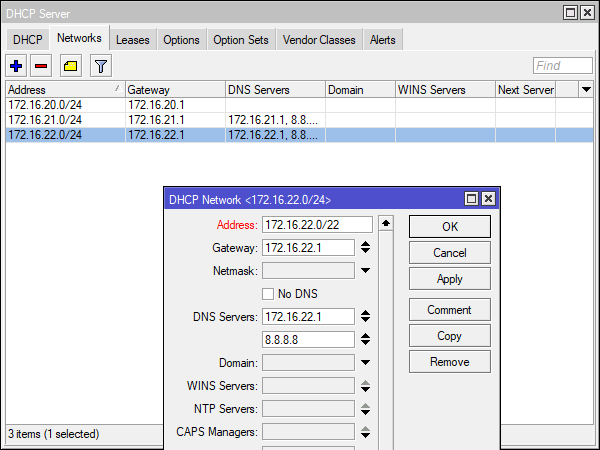Image resolution: width=600 pixels, height=450 pixels.
Task: Open the column selector dropdown in table header
Action: [586, 90]
